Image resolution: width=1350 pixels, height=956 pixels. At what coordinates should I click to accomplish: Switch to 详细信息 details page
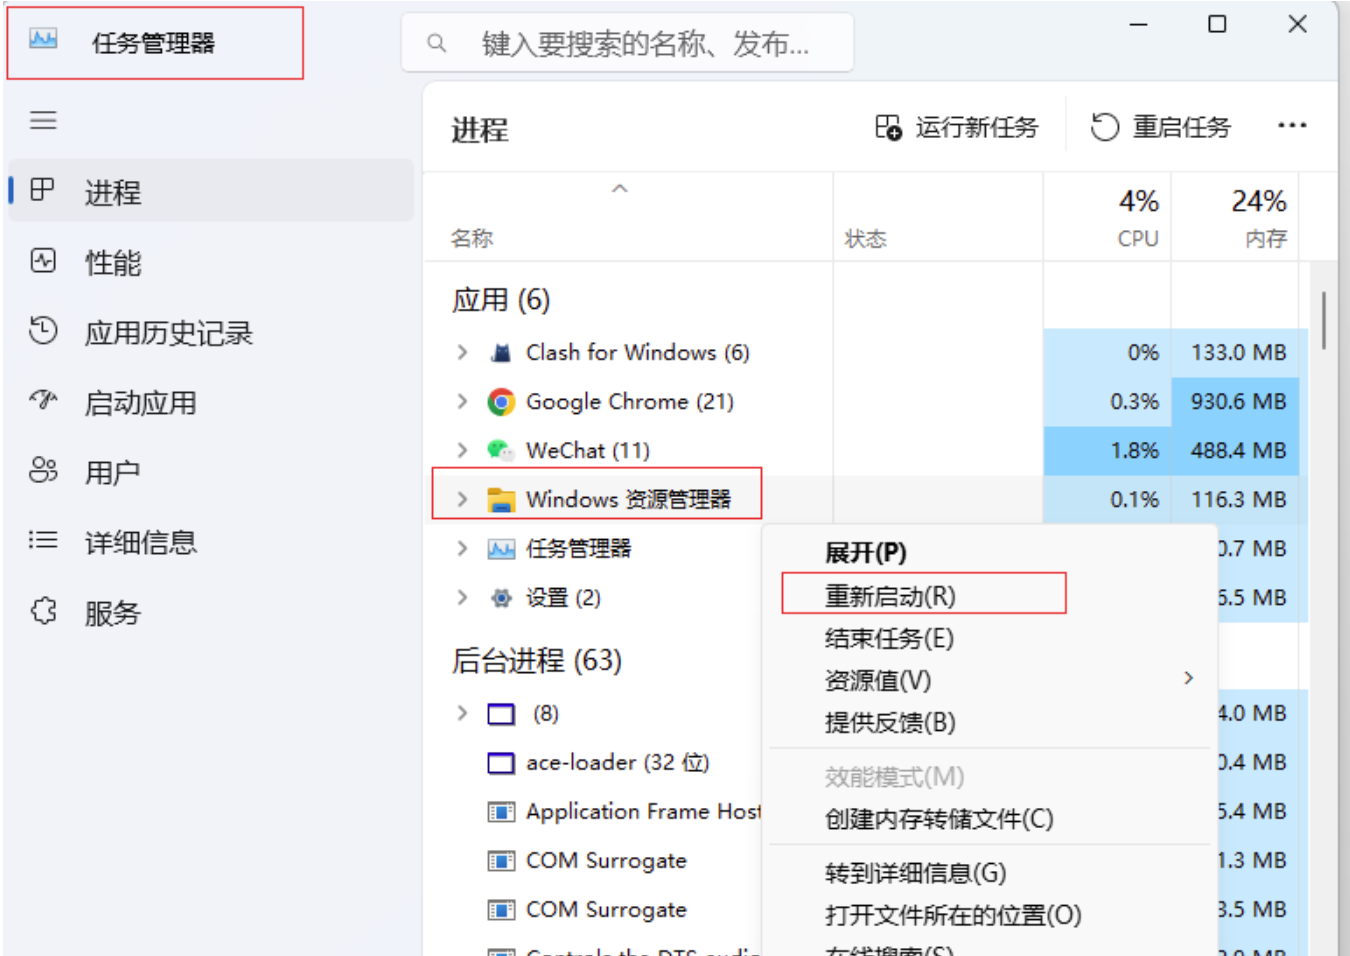tap(140, 542)
